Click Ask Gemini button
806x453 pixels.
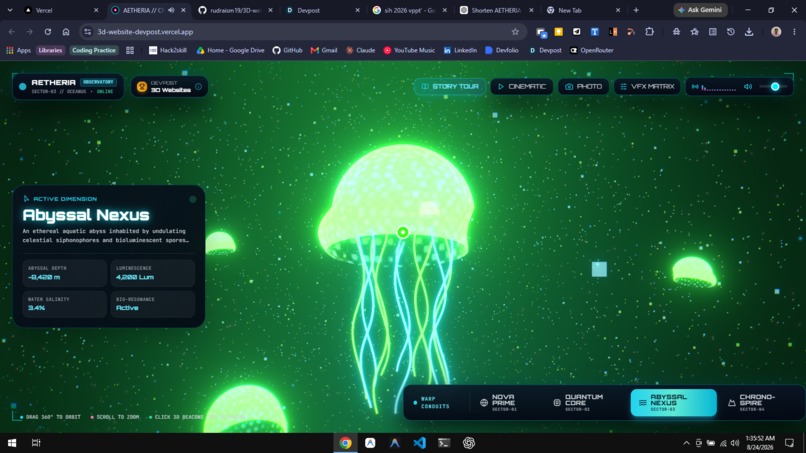[x=701, y=10]
